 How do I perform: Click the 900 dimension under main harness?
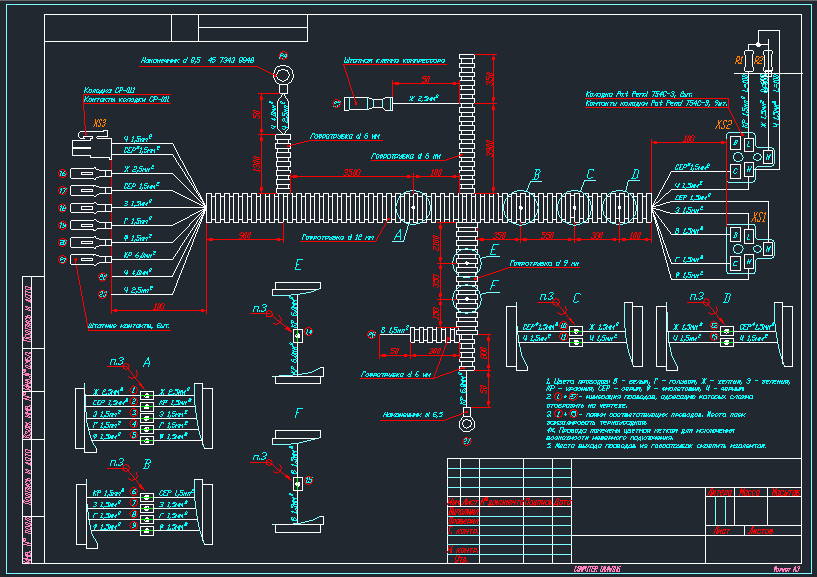[244, 235]
